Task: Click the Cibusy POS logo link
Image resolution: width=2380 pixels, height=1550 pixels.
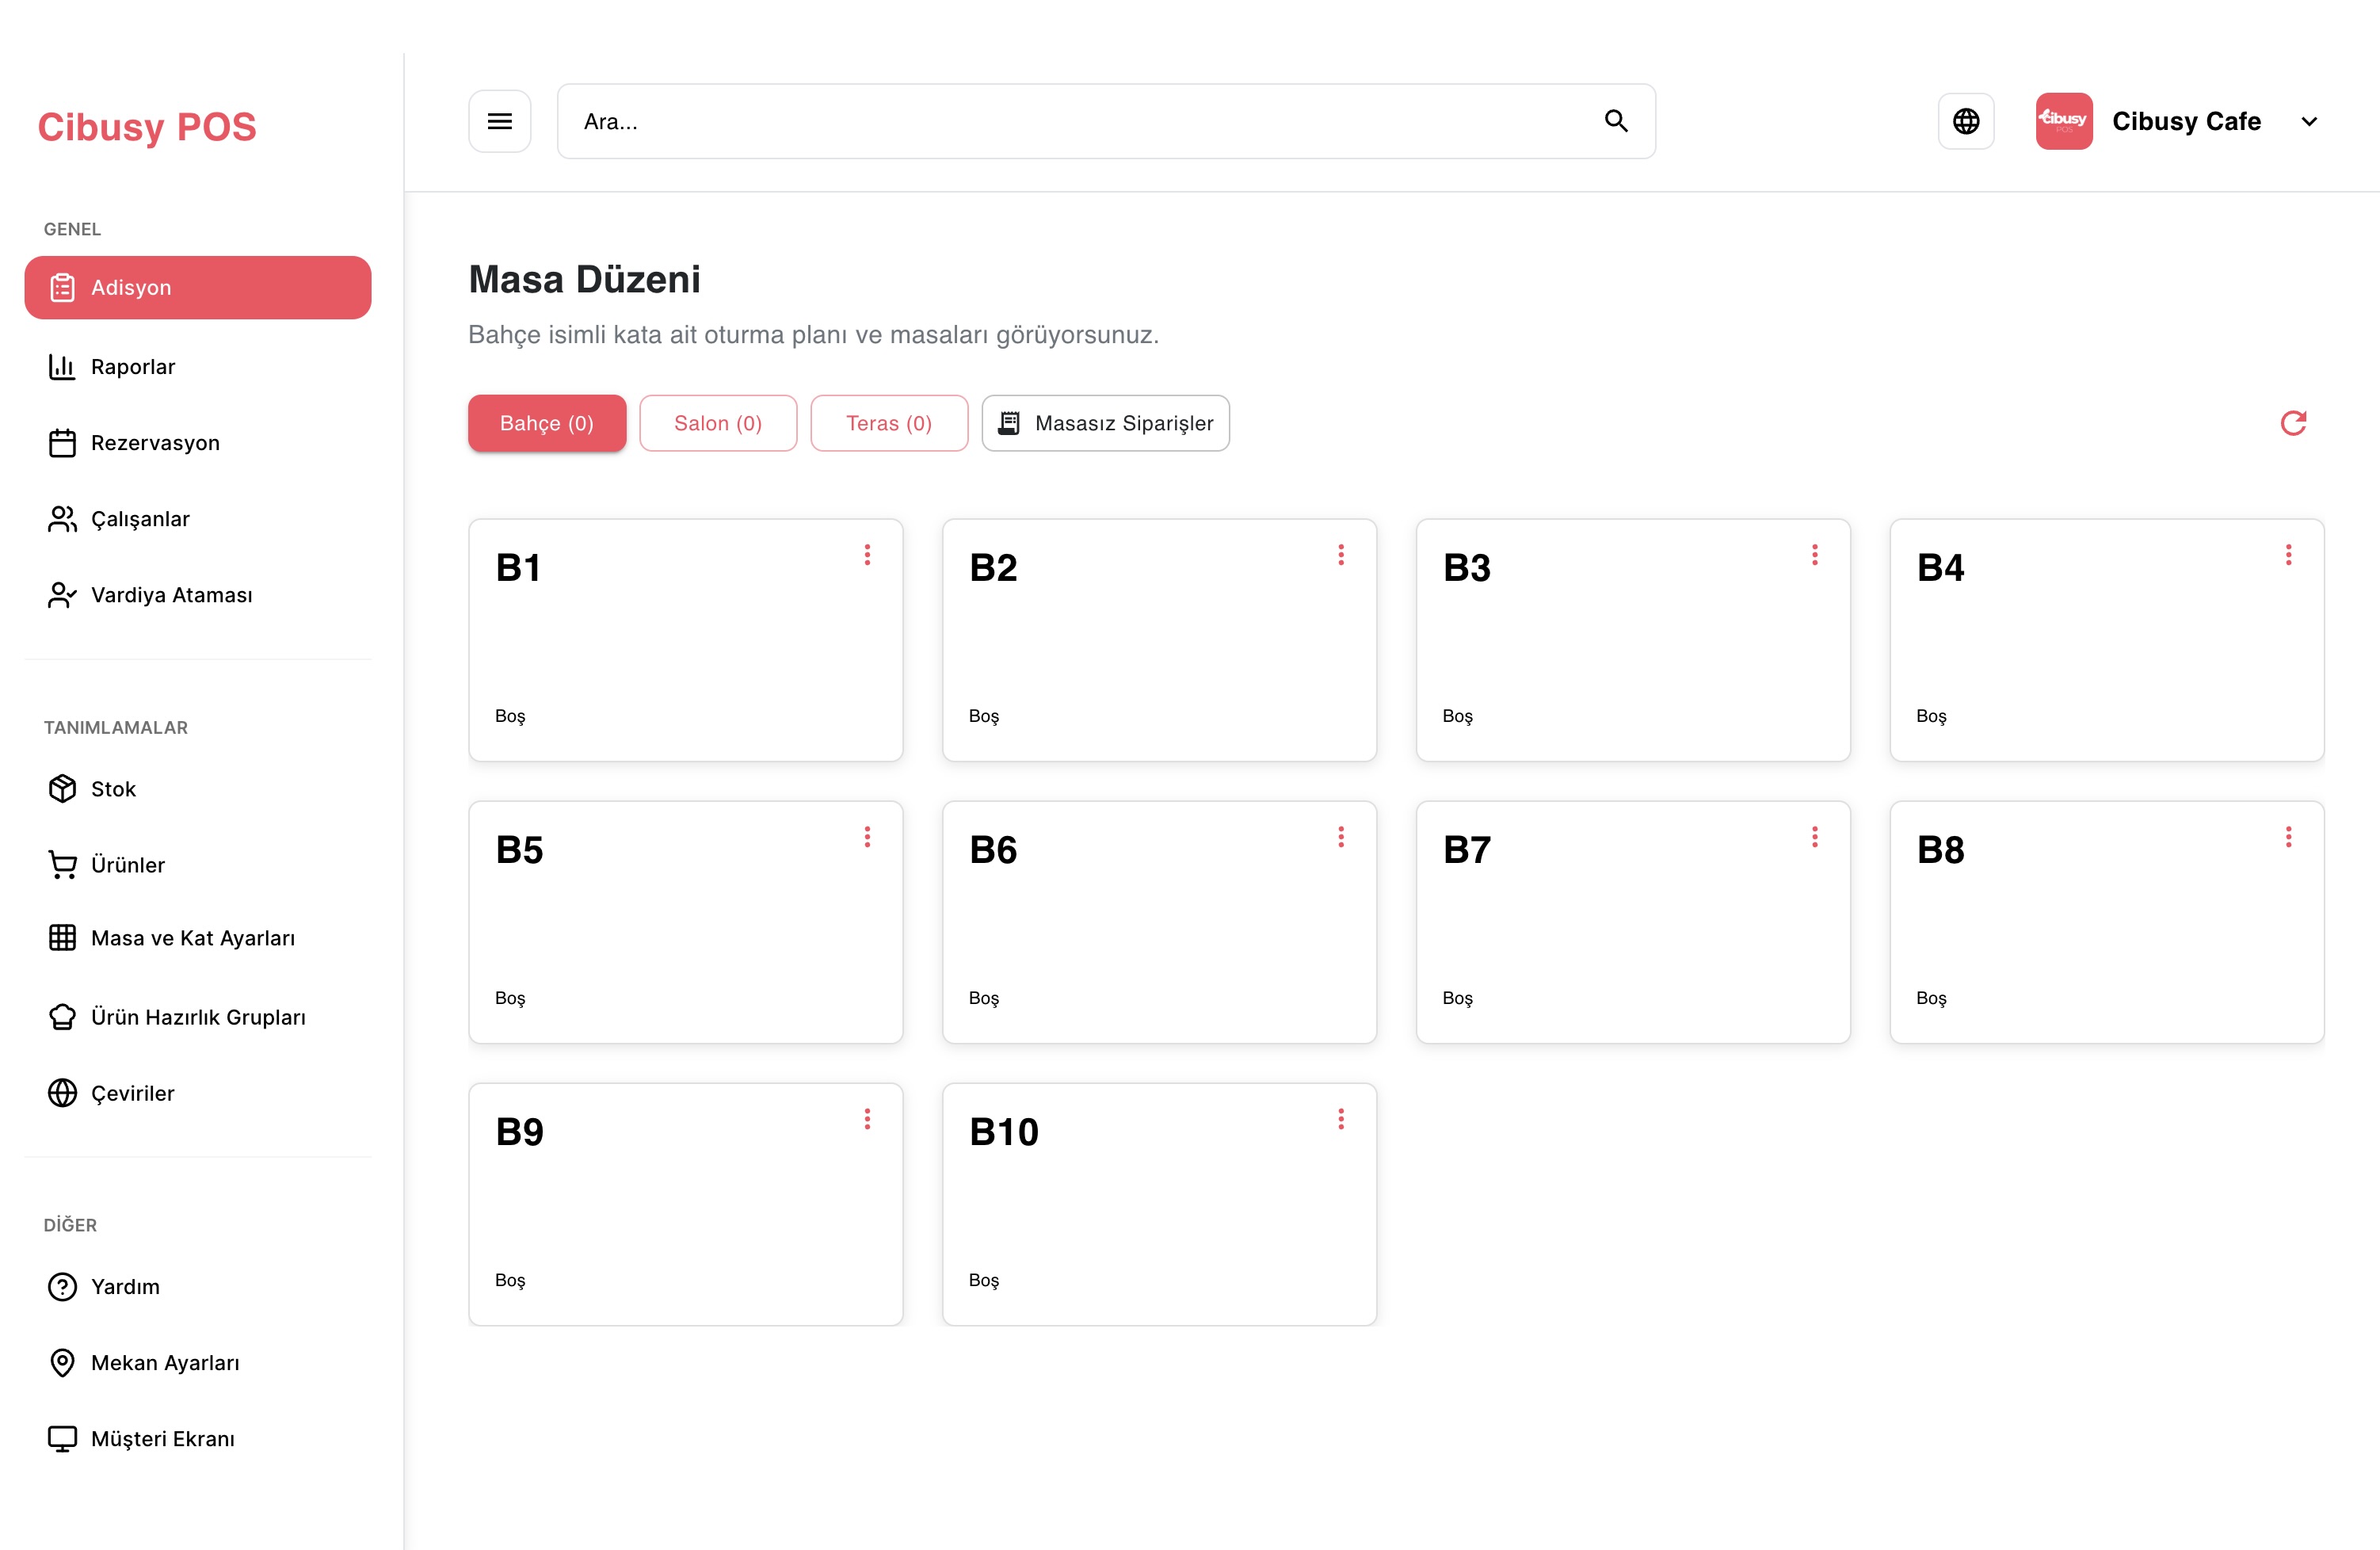Action: click(x=147, y=127)
